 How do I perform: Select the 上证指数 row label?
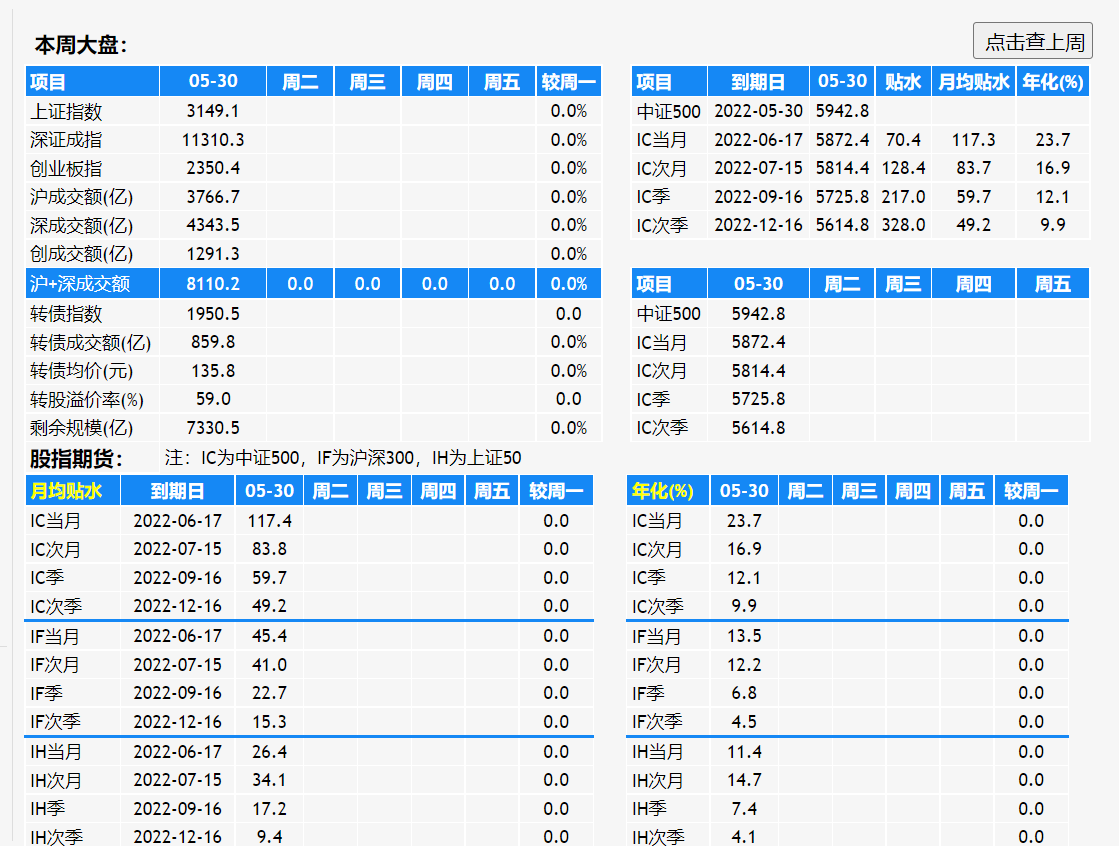pyautogui.click(x=66, y=111)
